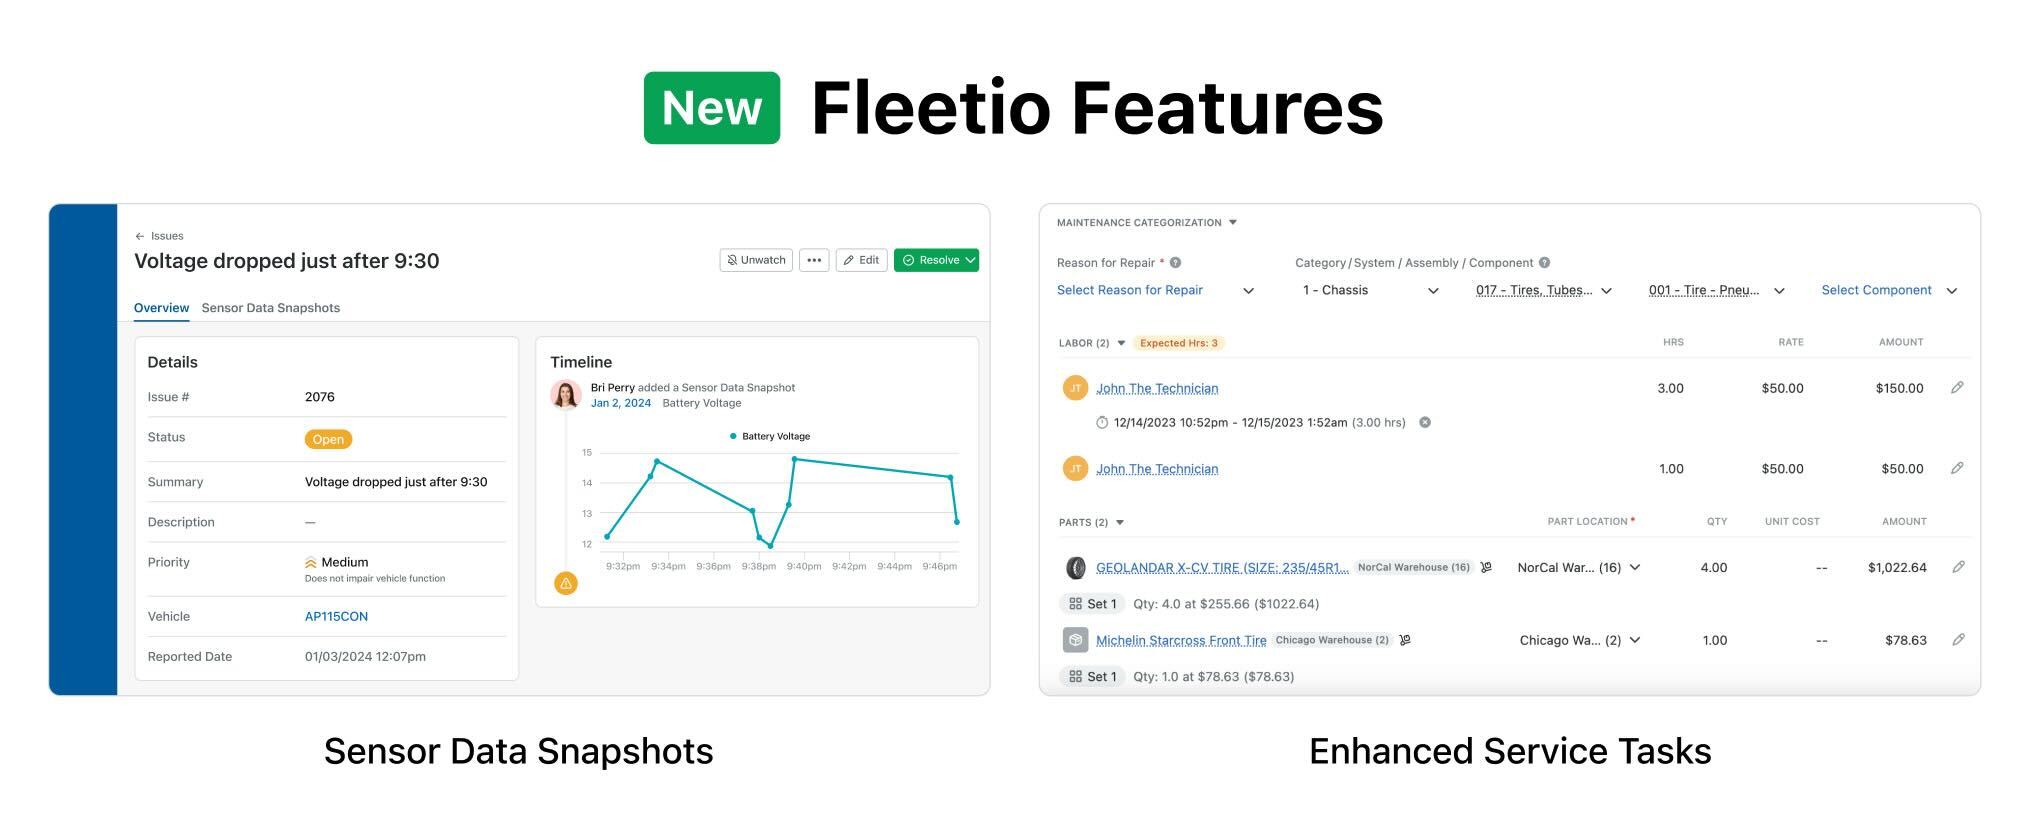This screenshot has height=814, width=2029.
Task: Click the back arrow next to Issues
Action: 140,236
